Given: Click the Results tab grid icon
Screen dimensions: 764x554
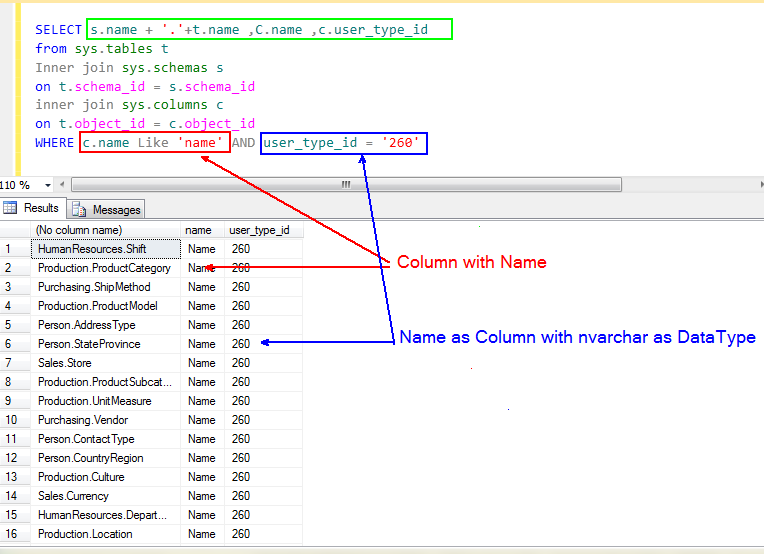Looking at the screenshot, I should (11, 208).
